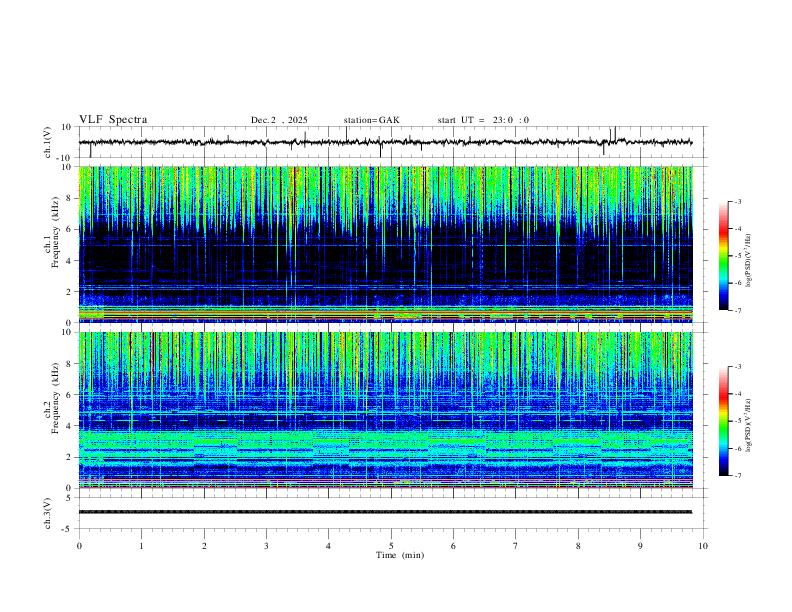Click the "ch.3(V)" axis label
The width and height of the screenshot is (792, 612).
pos(48,513)
